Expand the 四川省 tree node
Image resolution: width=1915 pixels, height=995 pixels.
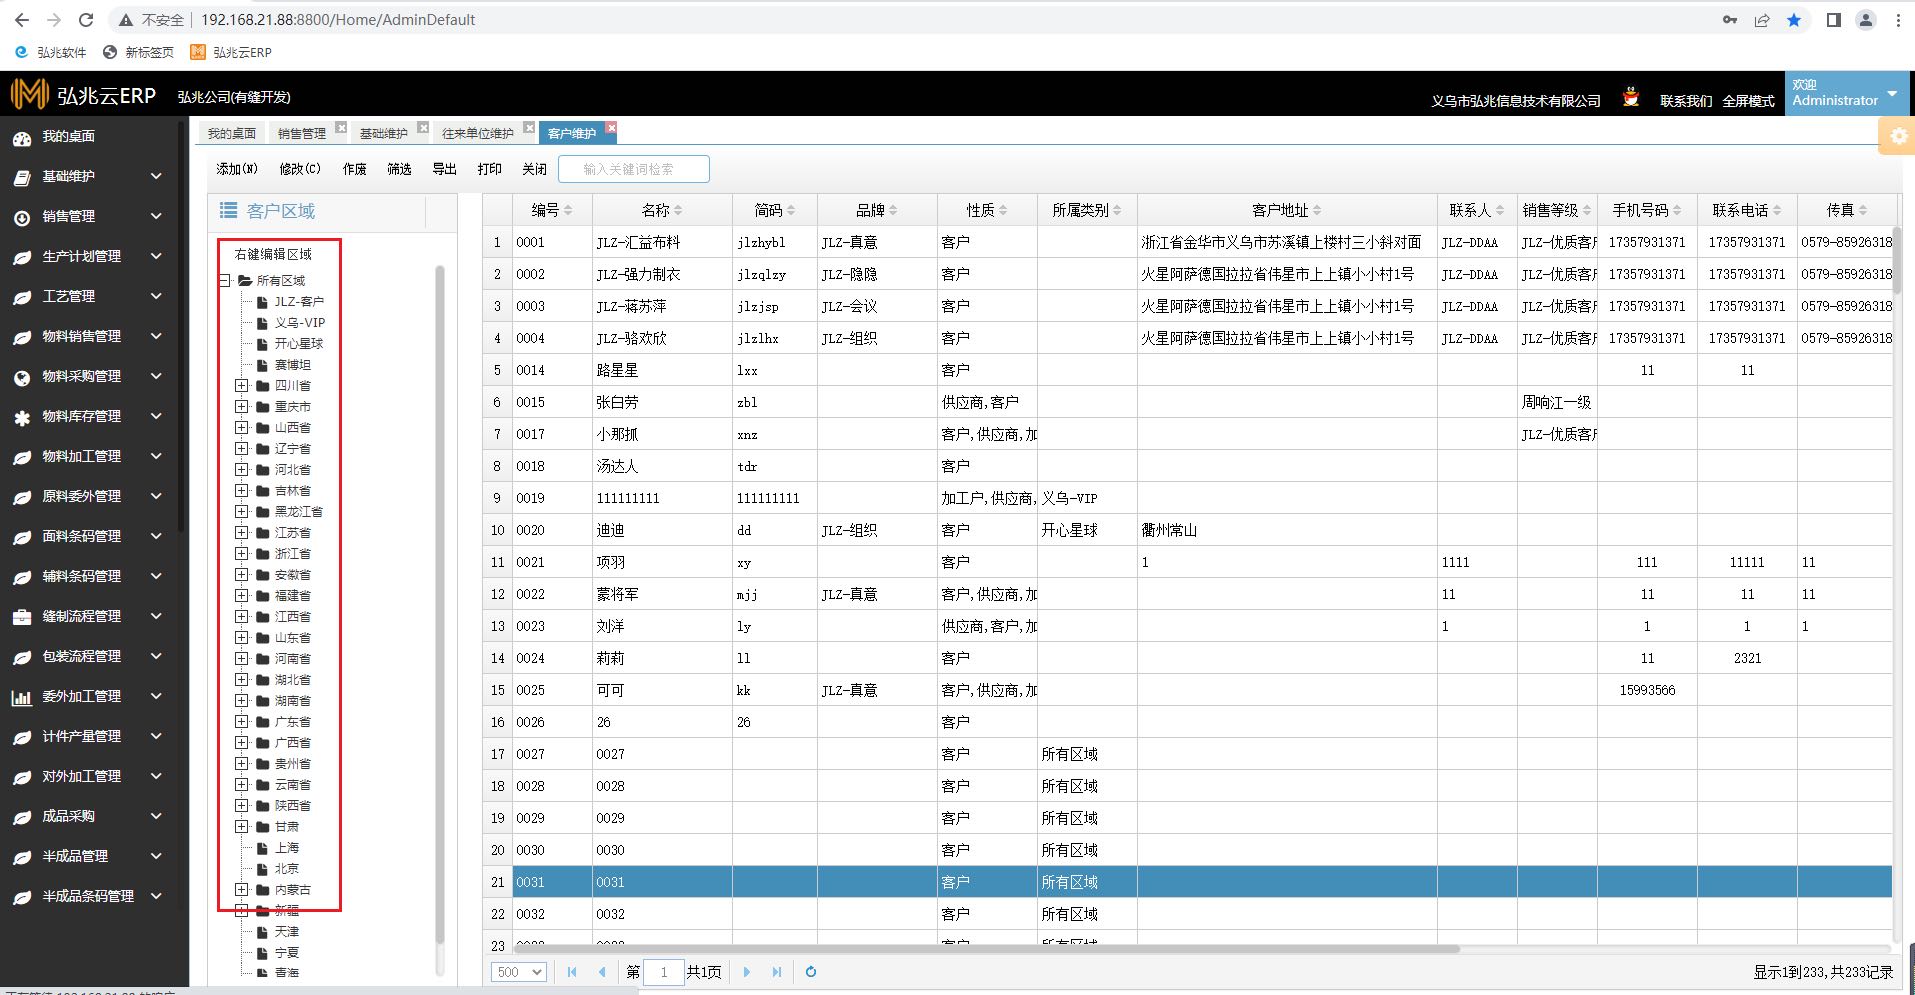tap(241, 386)
